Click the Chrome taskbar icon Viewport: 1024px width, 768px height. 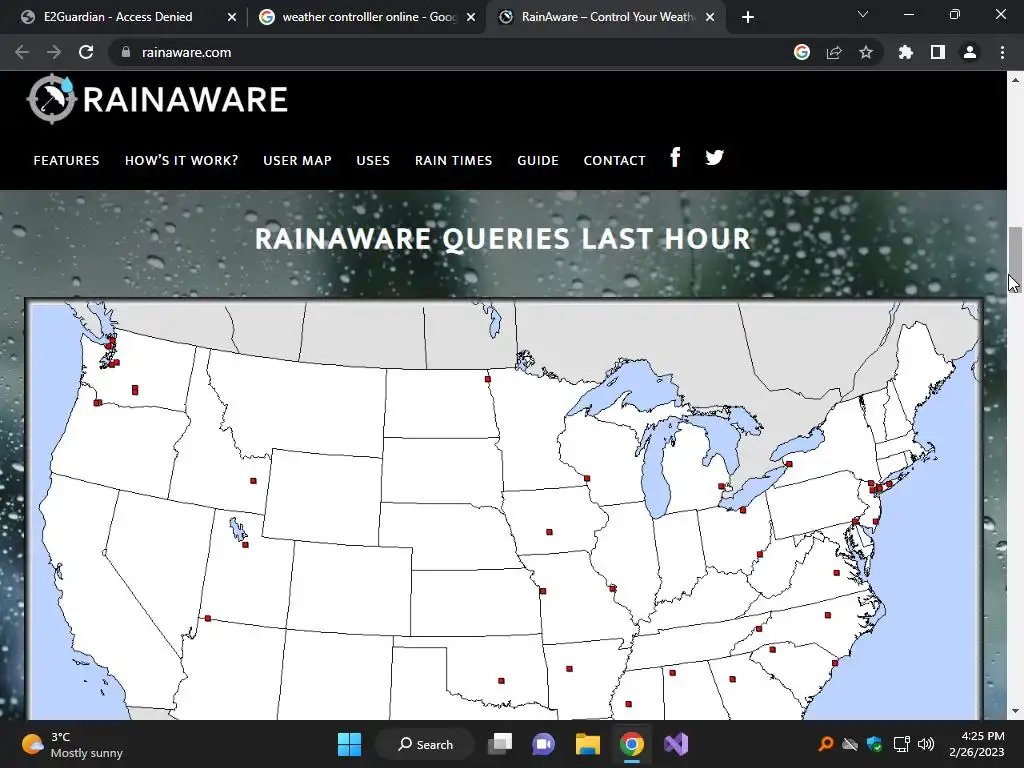click(632, 744)
